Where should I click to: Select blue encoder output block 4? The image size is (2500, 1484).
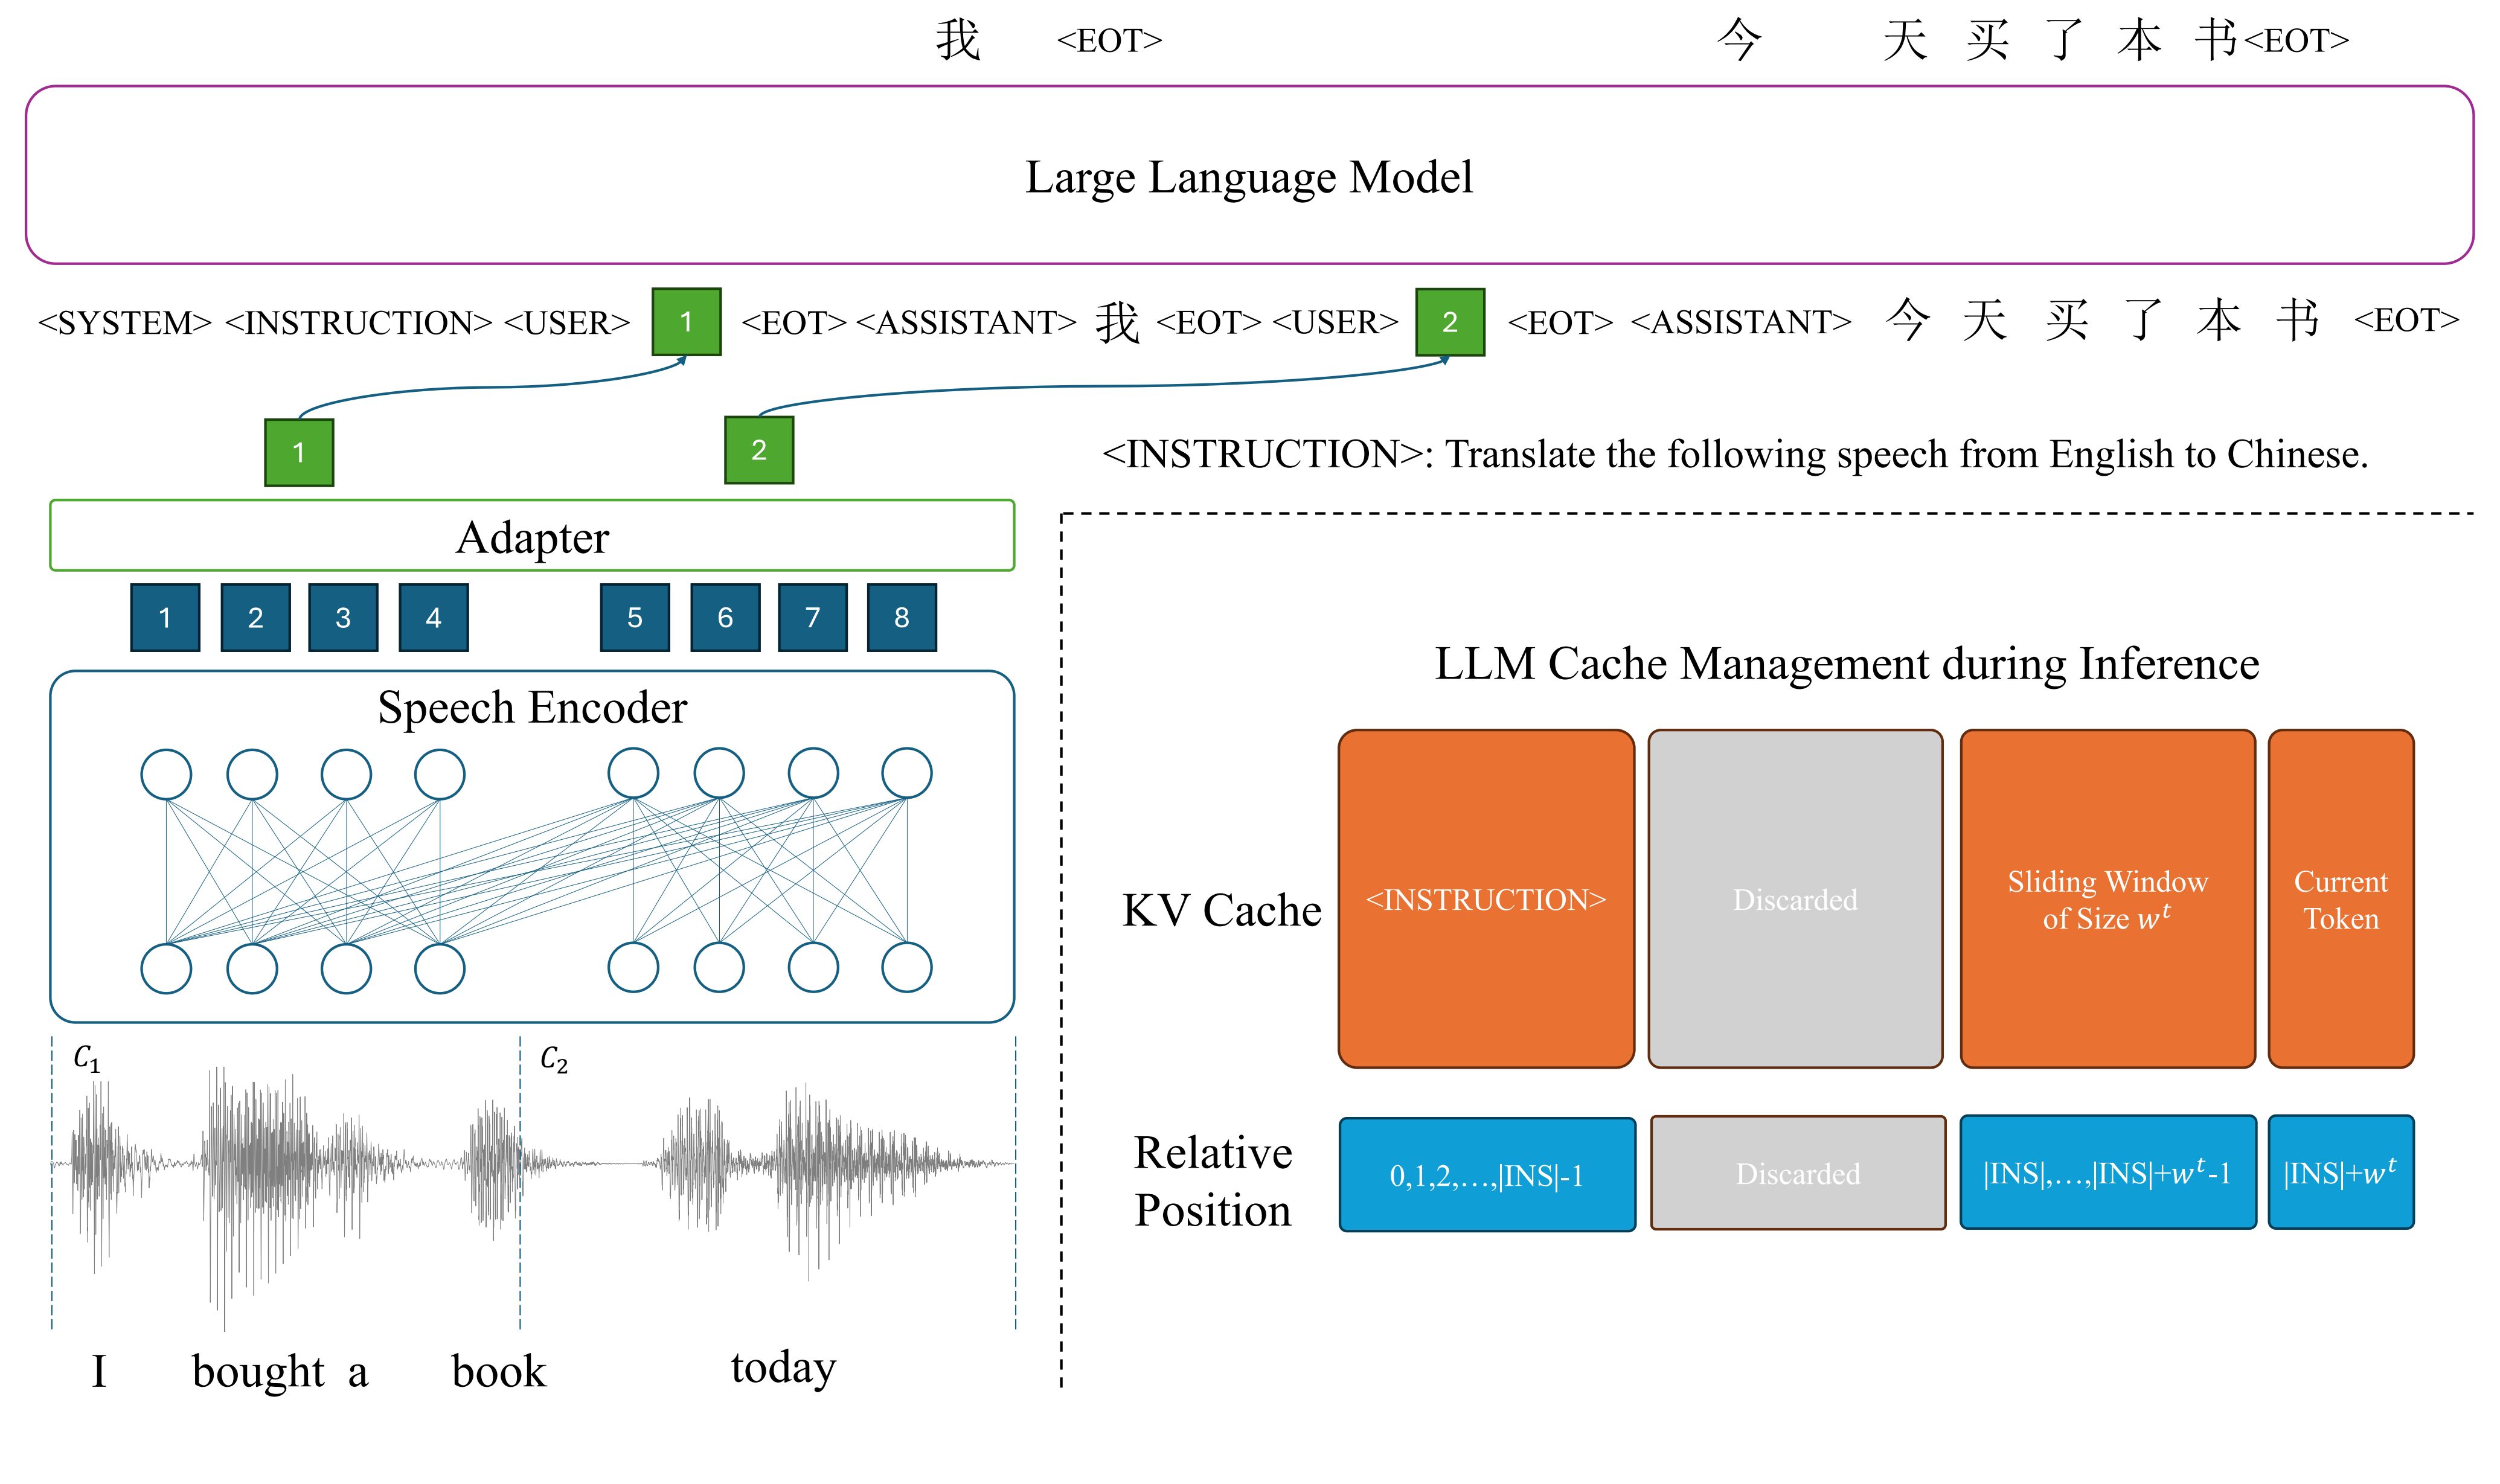click(433, 617)
